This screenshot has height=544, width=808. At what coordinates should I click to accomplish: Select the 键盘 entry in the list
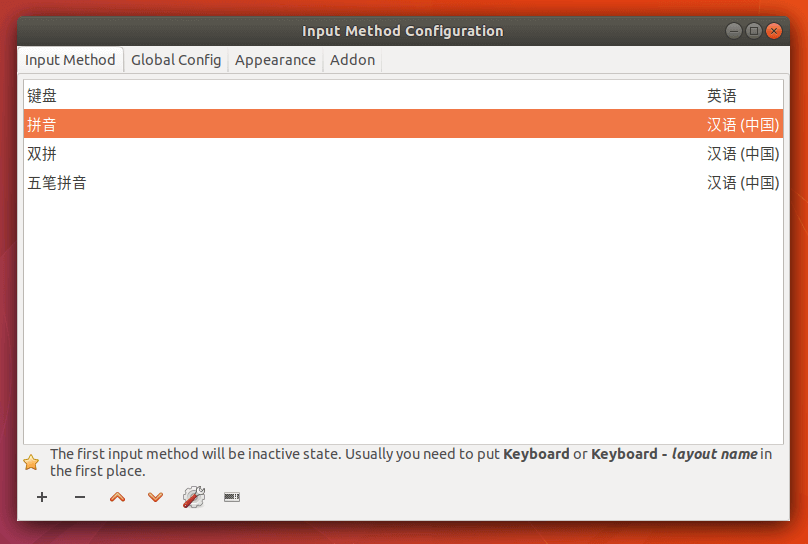click(43, 96)
